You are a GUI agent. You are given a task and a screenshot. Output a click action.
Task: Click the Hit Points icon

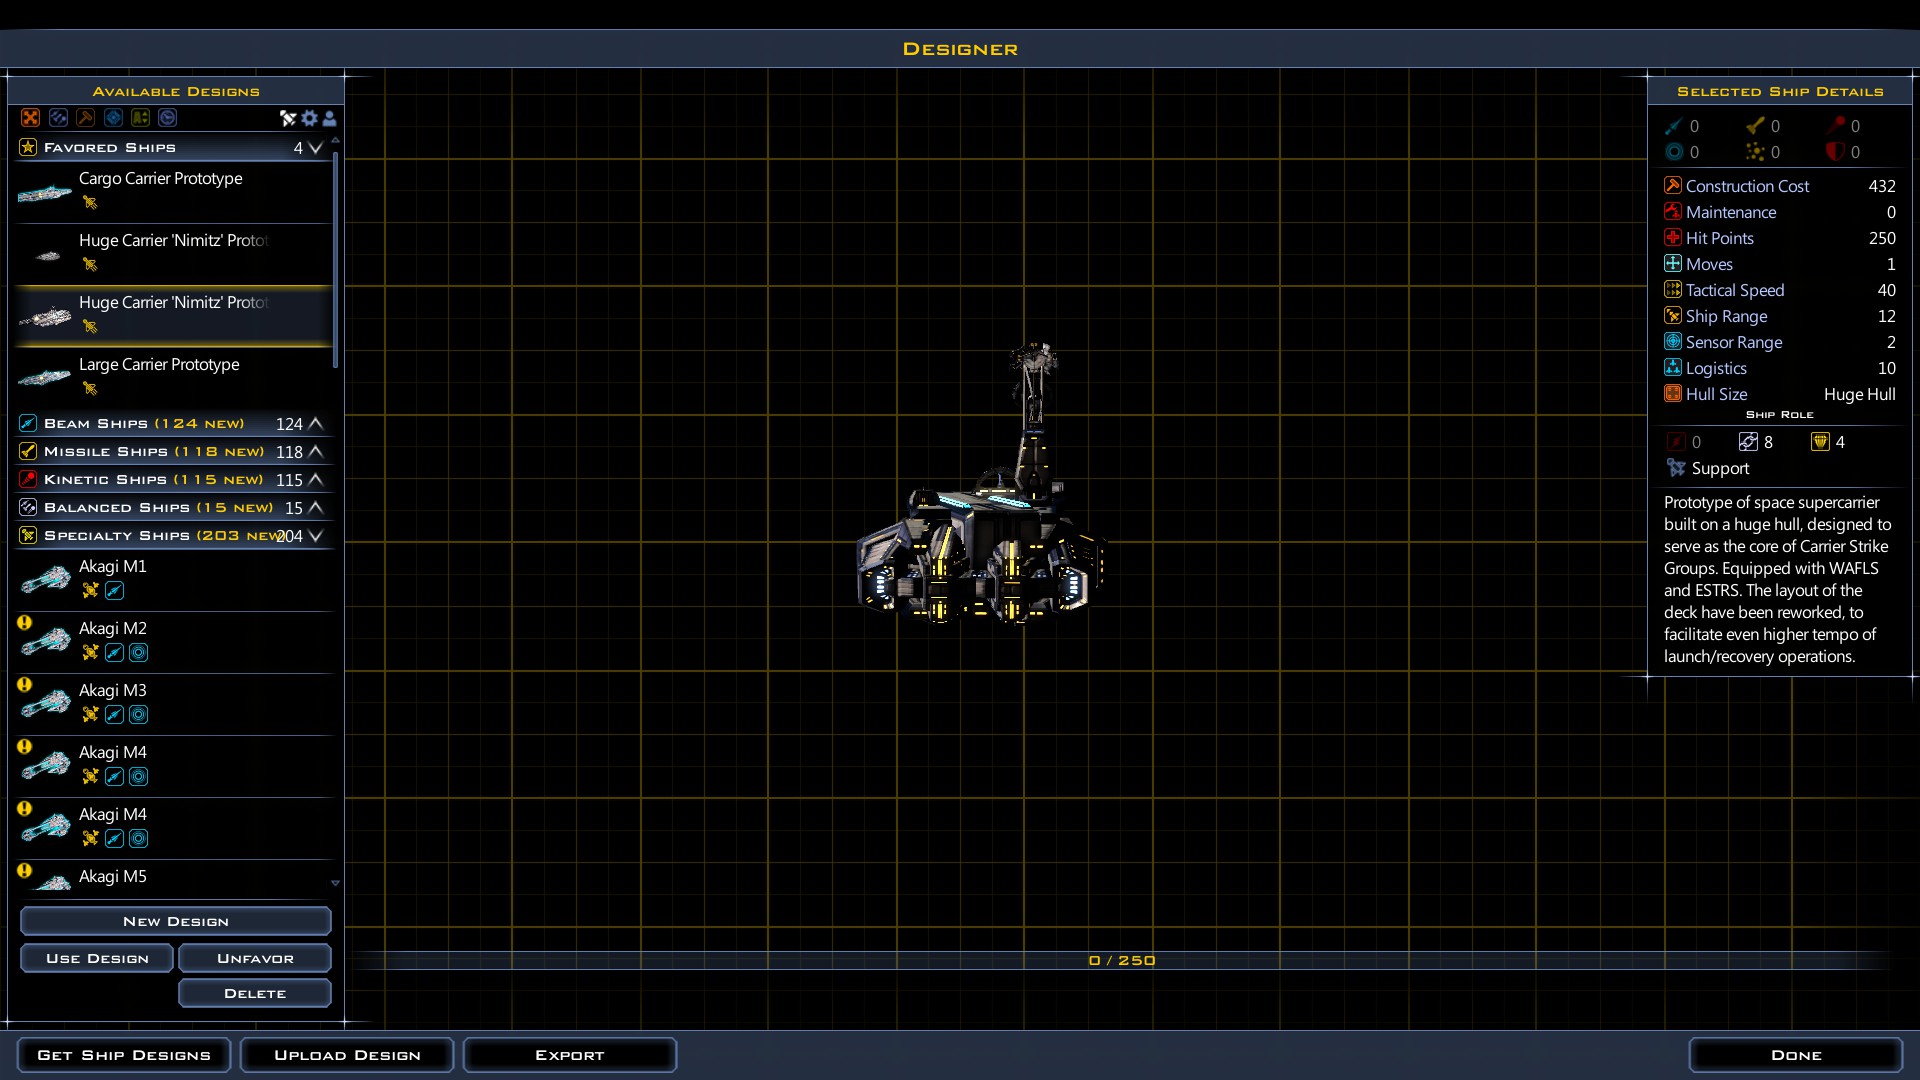1673,238
